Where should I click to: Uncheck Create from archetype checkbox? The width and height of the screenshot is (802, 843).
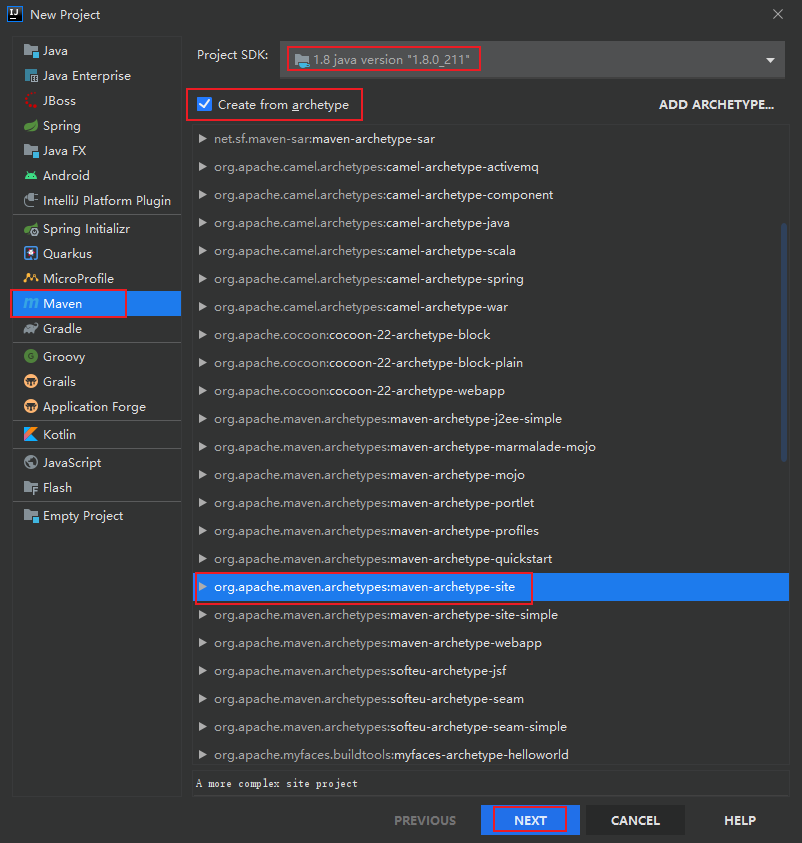[204, 104]
